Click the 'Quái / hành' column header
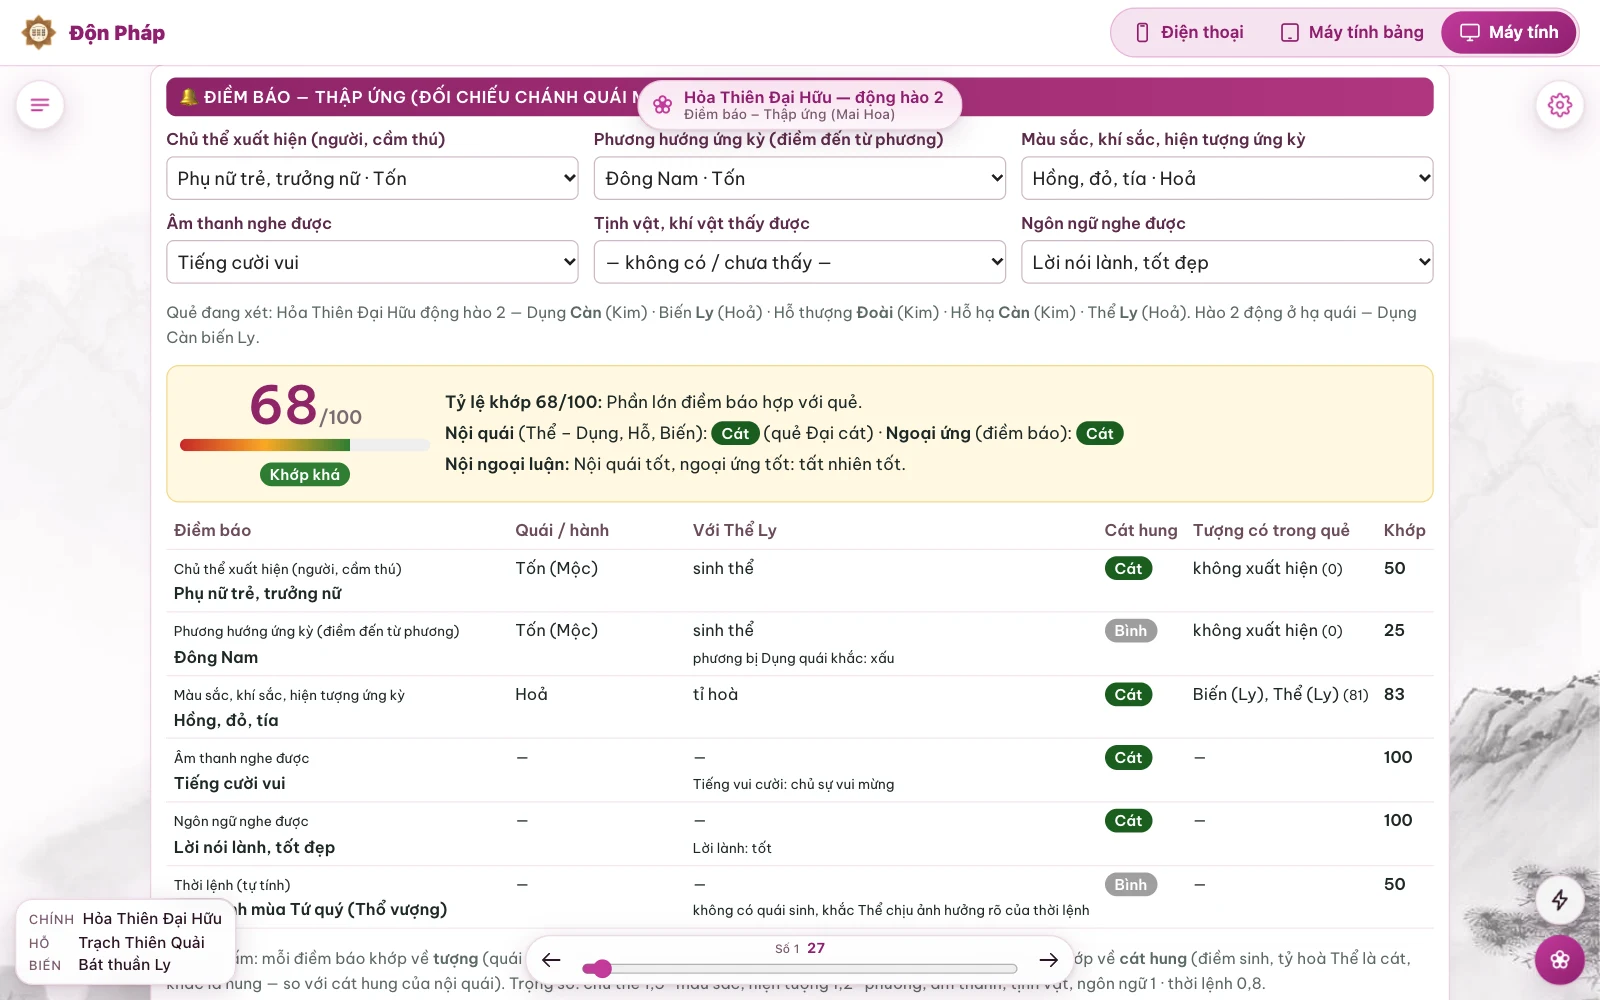1600x1000 pixels. (x=562, y=530)
